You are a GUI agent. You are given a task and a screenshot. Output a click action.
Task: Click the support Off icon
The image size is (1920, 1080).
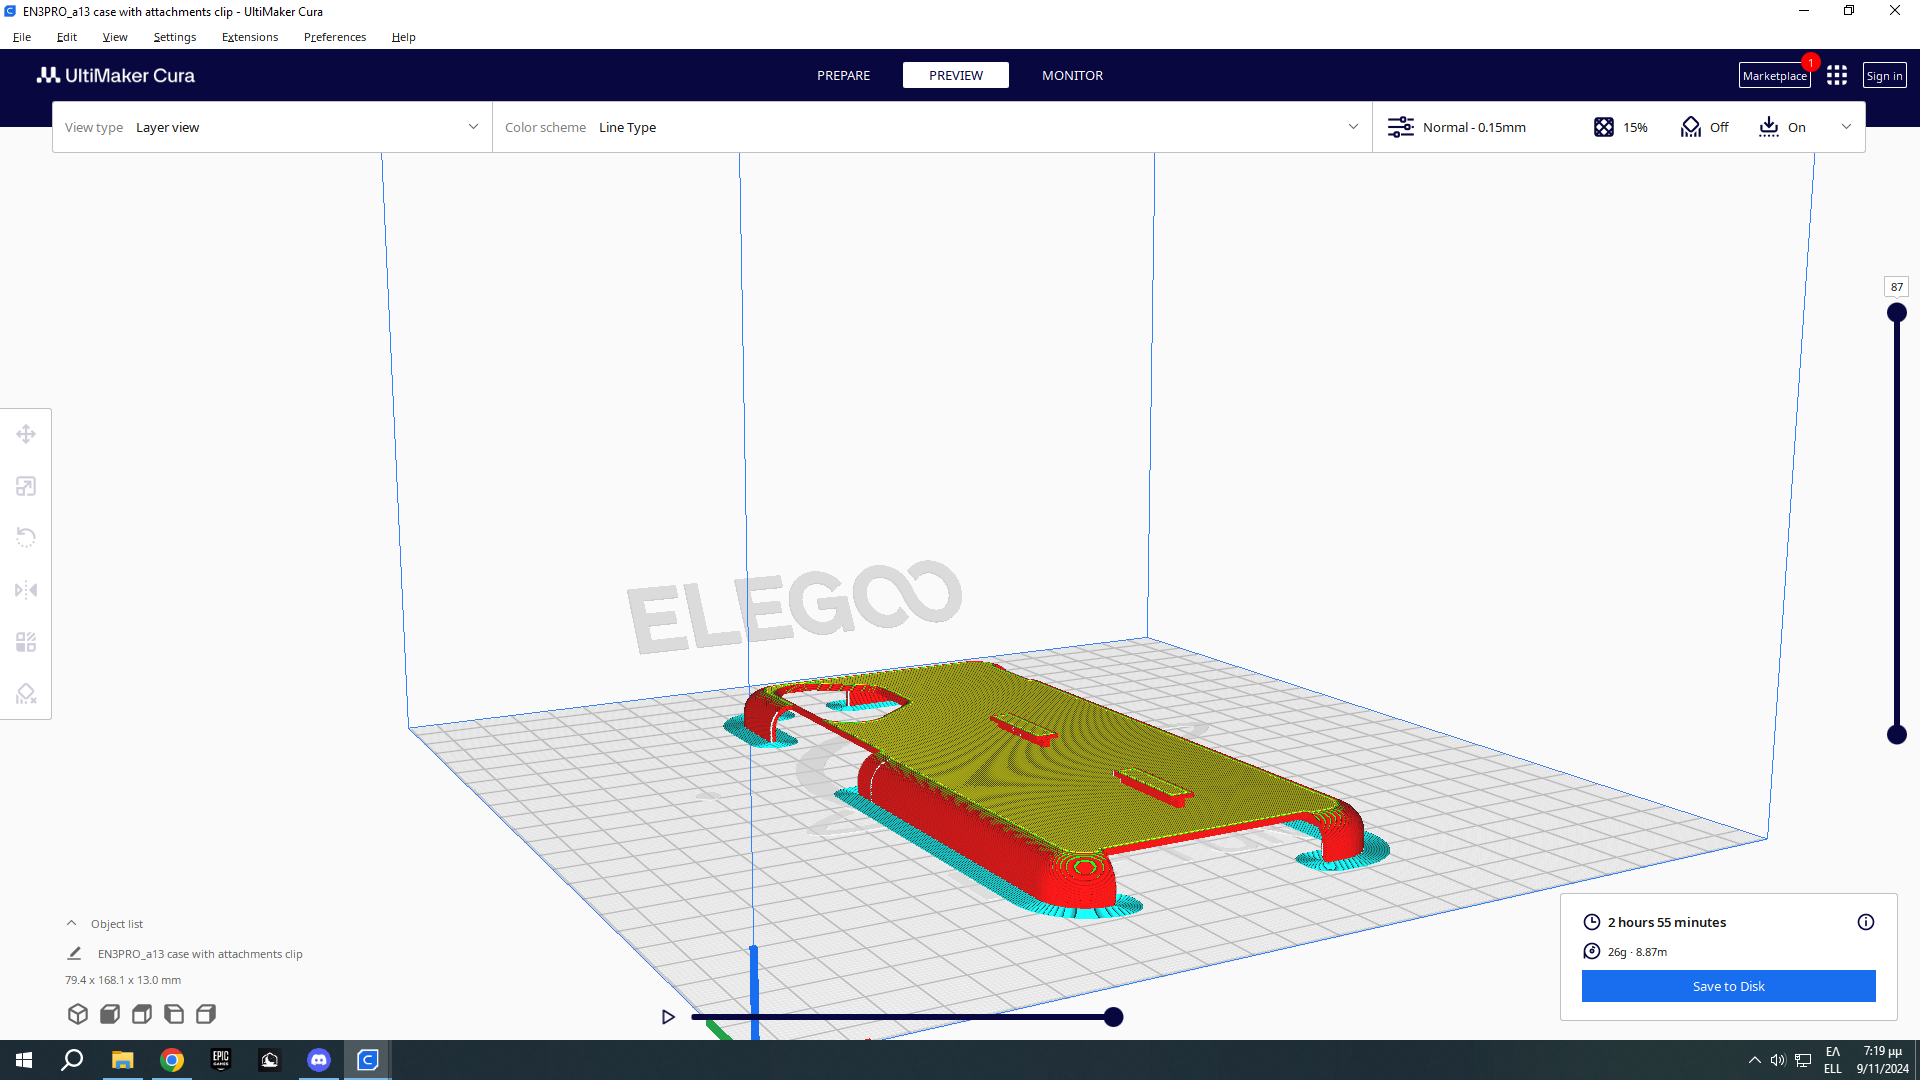coord(1691,127)
